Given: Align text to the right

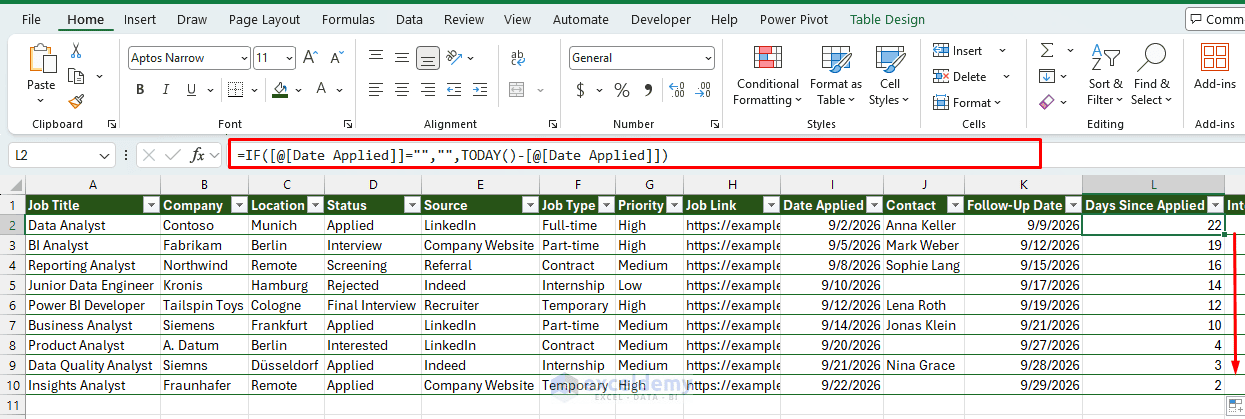Looking at the screenshot, I should pos(427,90).
